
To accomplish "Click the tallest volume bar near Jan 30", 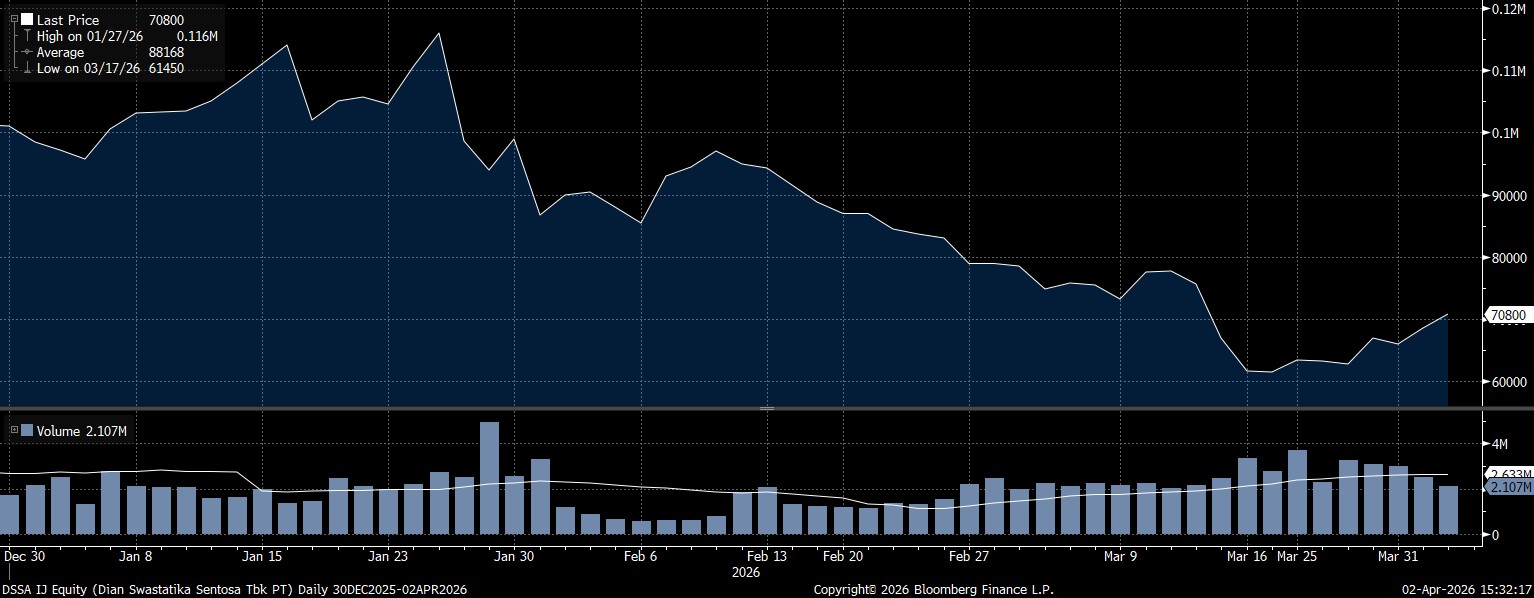I will tap(489, 478).
